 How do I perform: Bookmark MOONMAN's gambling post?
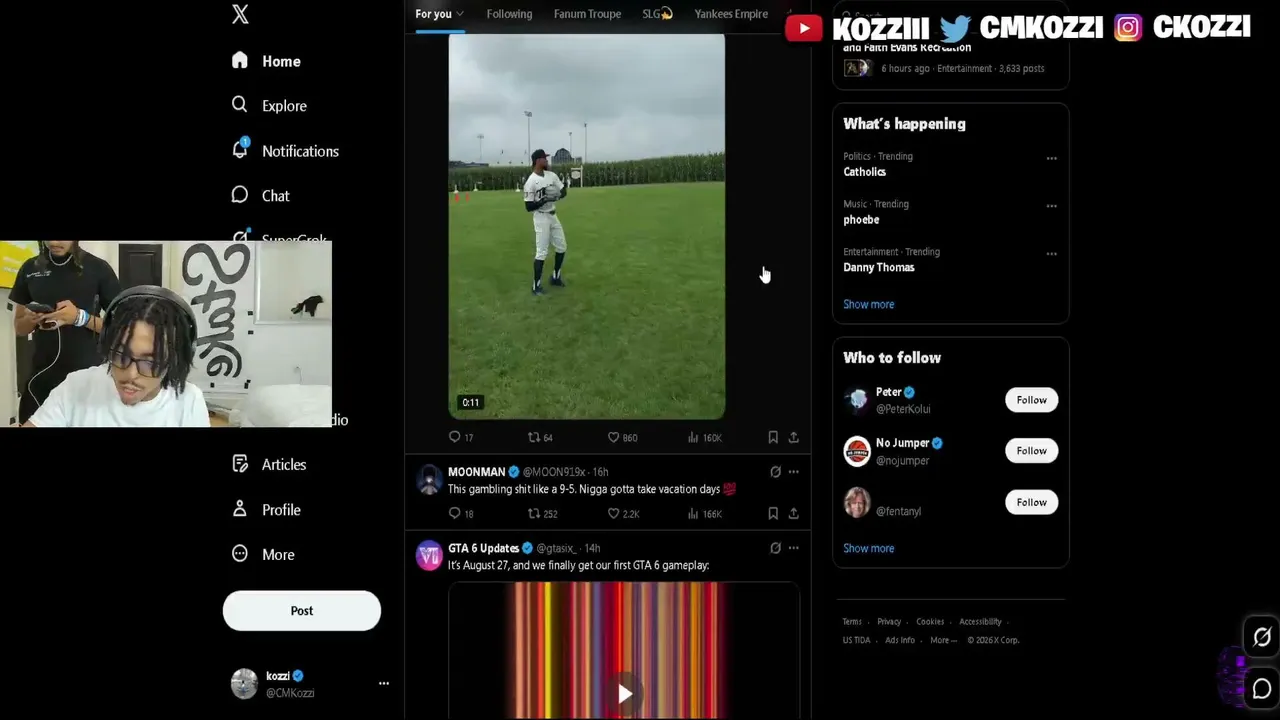click(773, 513)
